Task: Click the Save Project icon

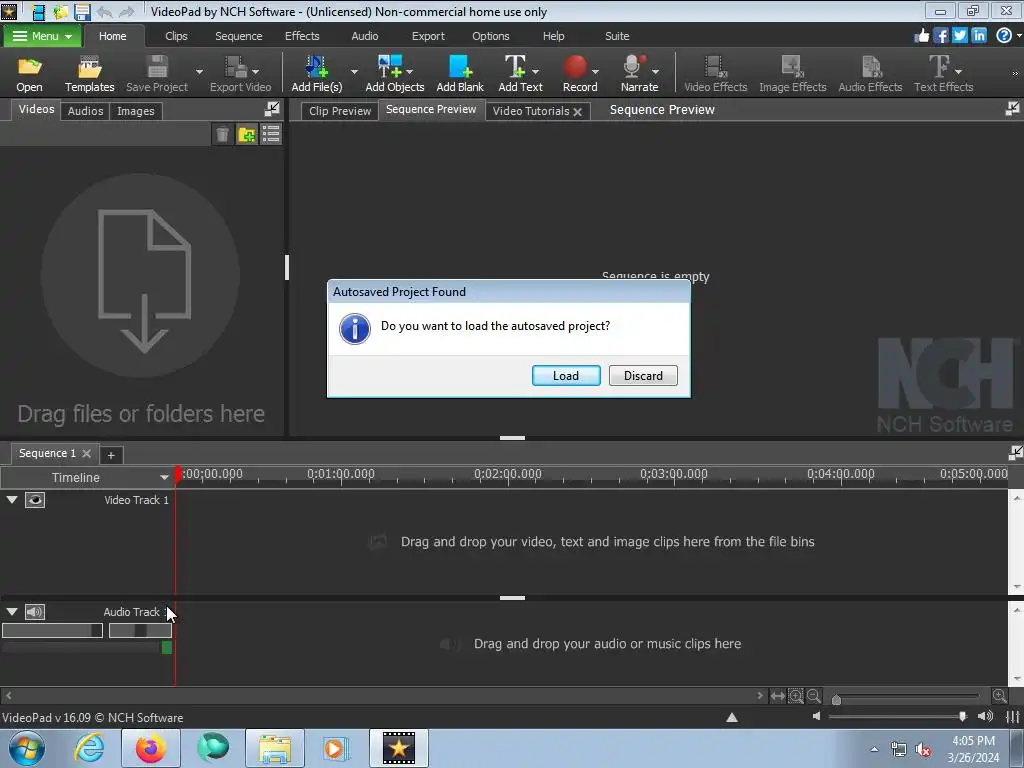Action: [157, 67]
